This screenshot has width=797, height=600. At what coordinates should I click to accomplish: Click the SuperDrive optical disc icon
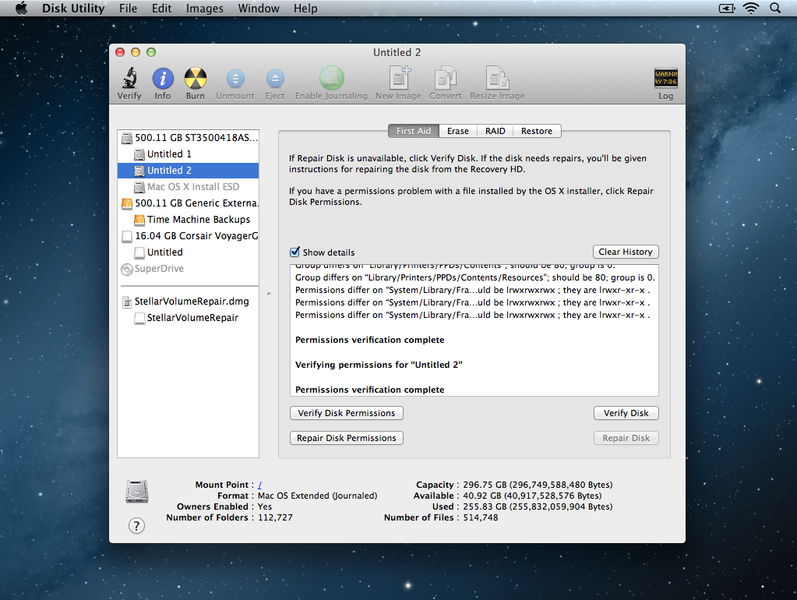127,269
